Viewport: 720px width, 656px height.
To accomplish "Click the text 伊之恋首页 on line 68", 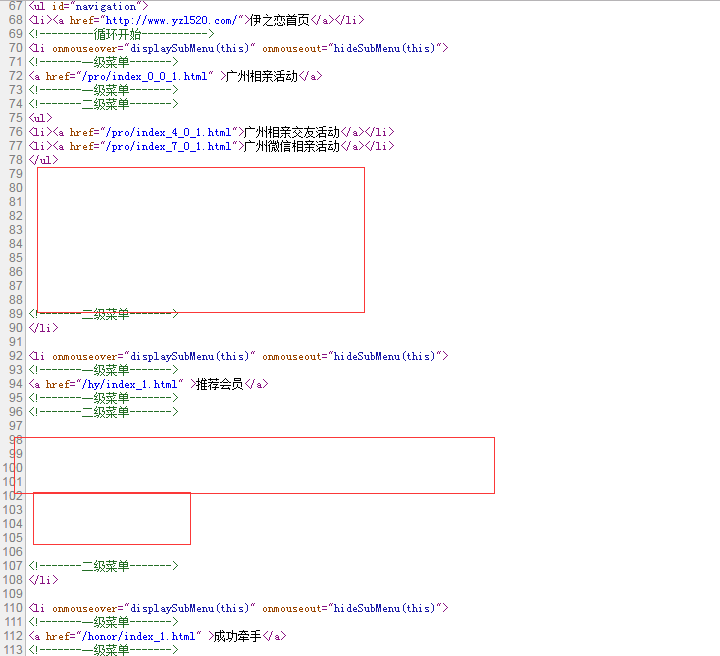I will coord(280,20).
